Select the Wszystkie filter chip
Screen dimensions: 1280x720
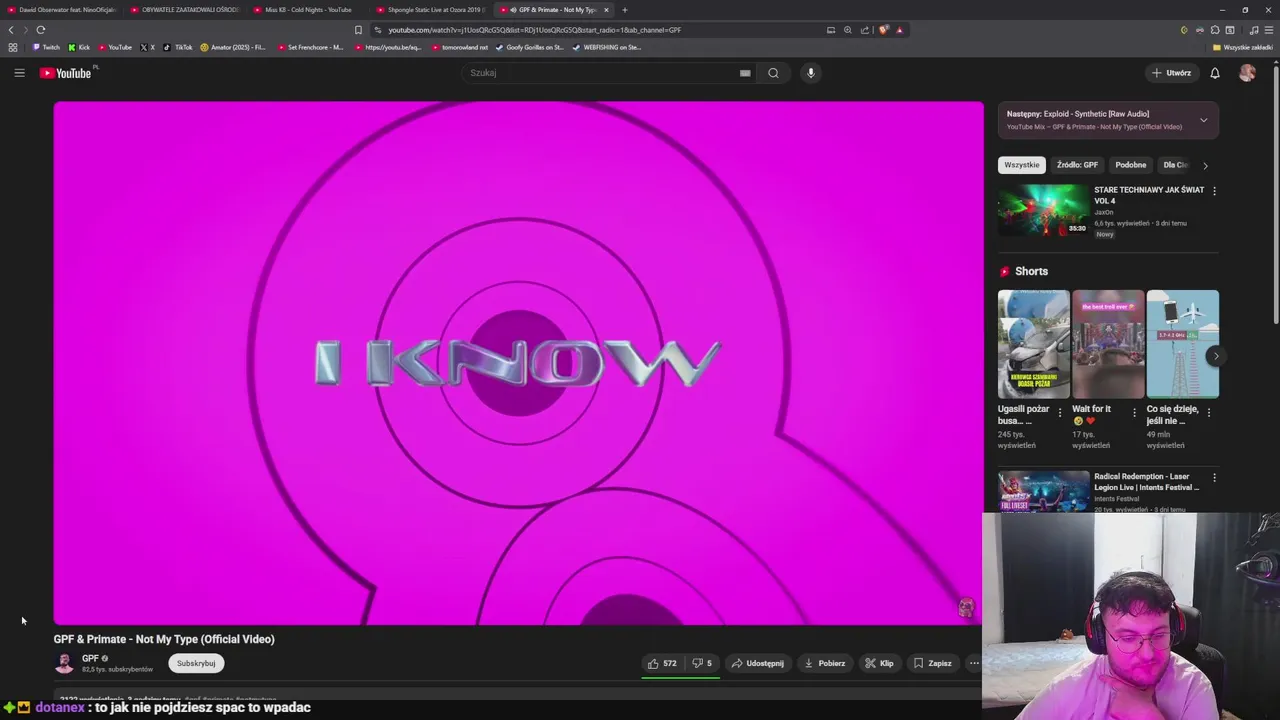point(1022,165)
